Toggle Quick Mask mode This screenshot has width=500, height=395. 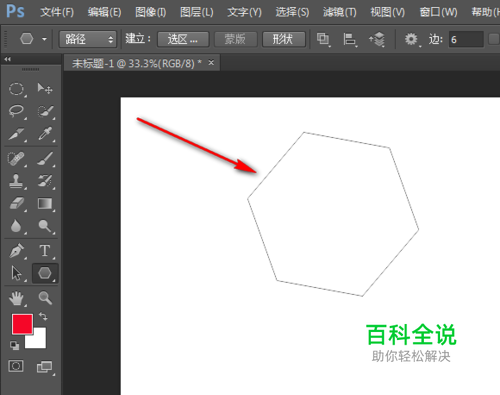[16, 366]
